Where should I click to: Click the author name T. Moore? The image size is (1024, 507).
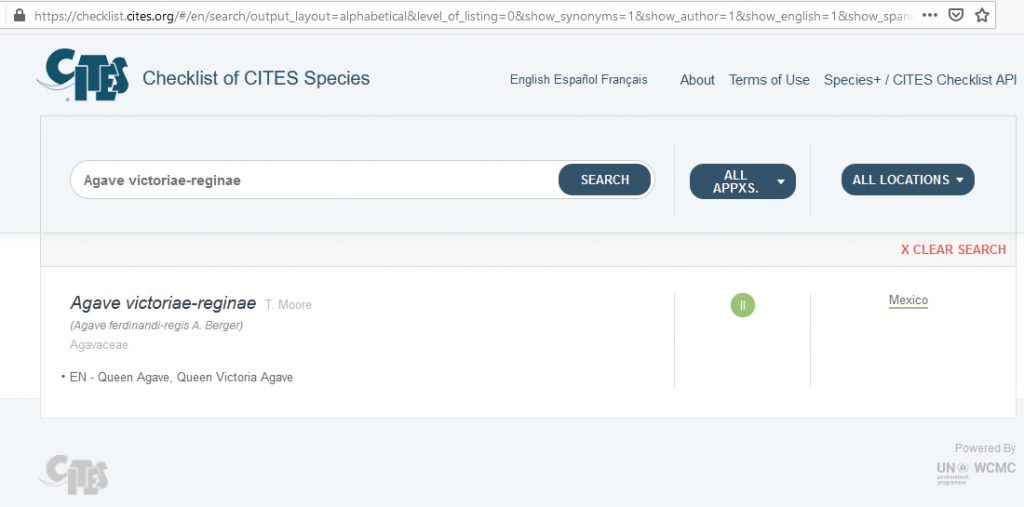pos(288,305)
